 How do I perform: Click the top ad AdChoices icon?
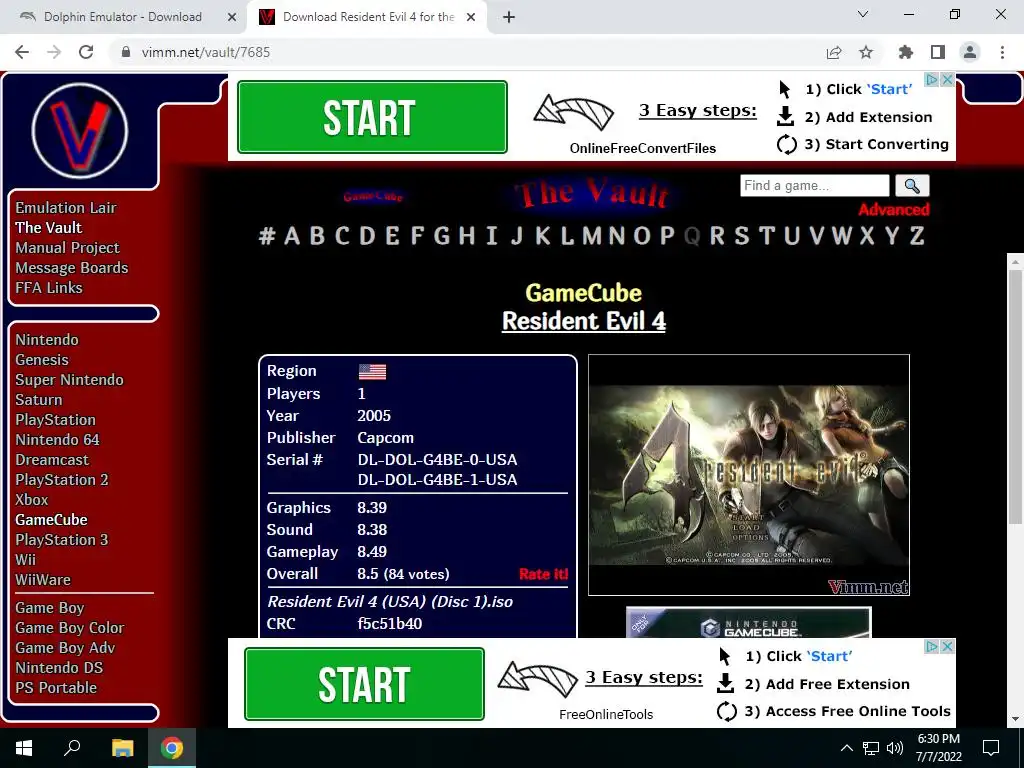932,80
